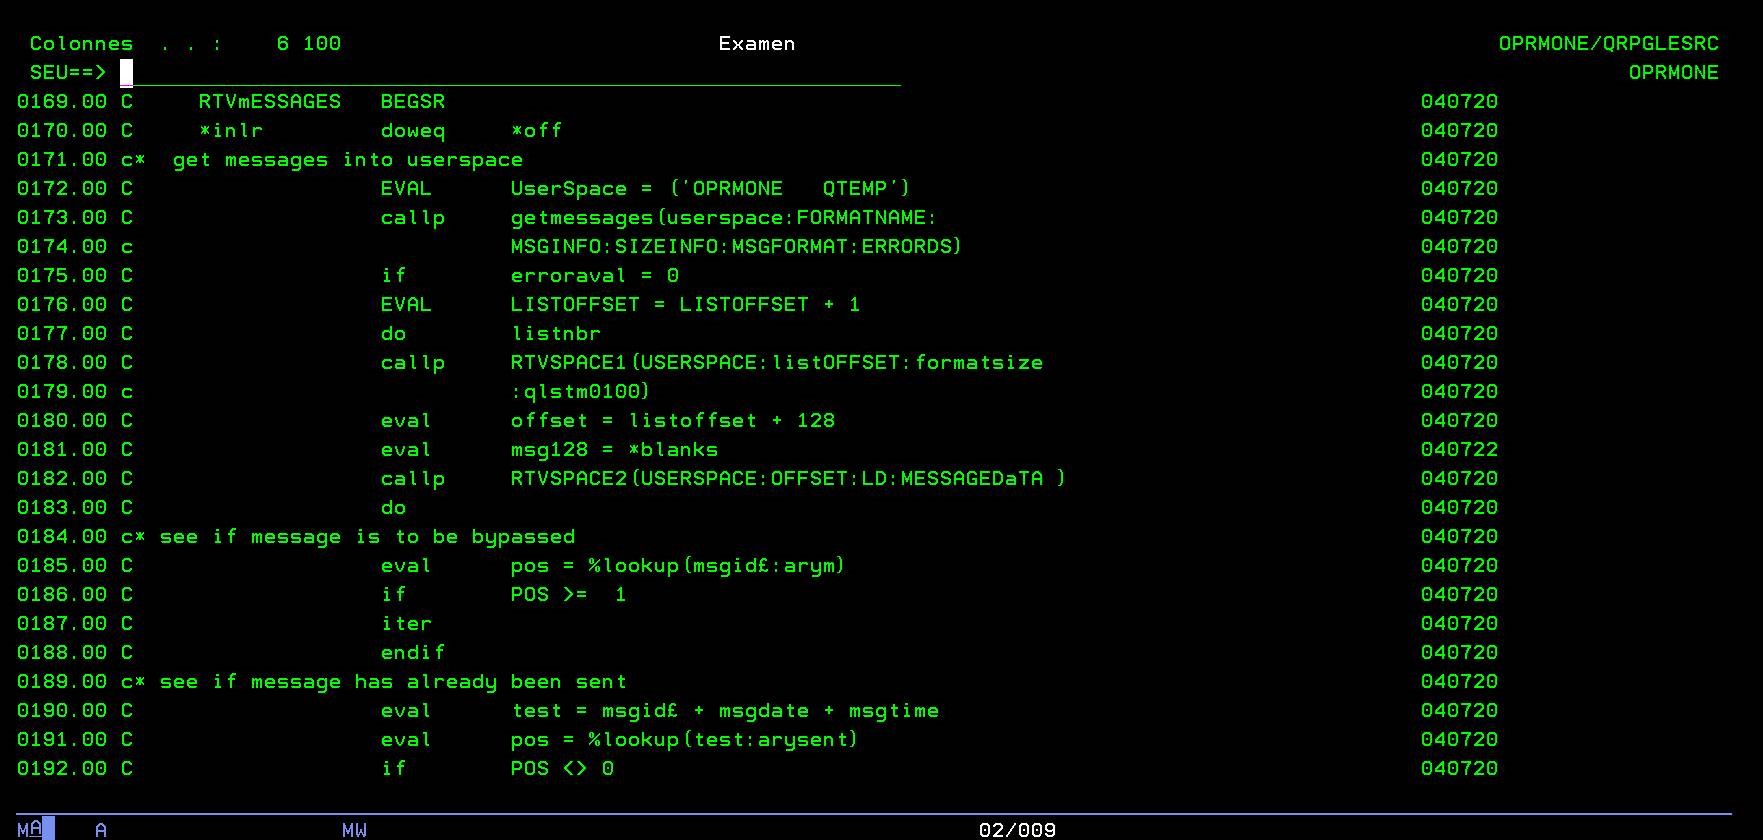1763x840 pixels.
Task: Click the BEGSR opcode on line 0169.00
Action: click(412, 102)
